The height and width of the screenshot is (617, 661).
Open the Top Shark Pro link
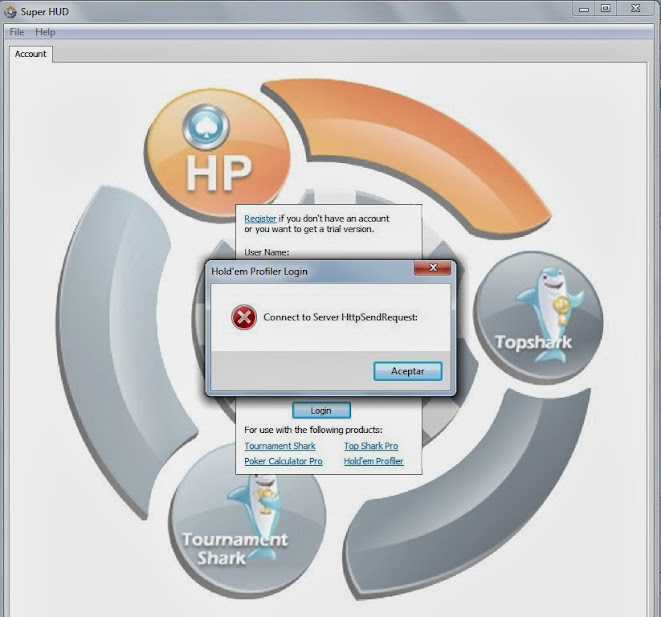click(371, 446)
